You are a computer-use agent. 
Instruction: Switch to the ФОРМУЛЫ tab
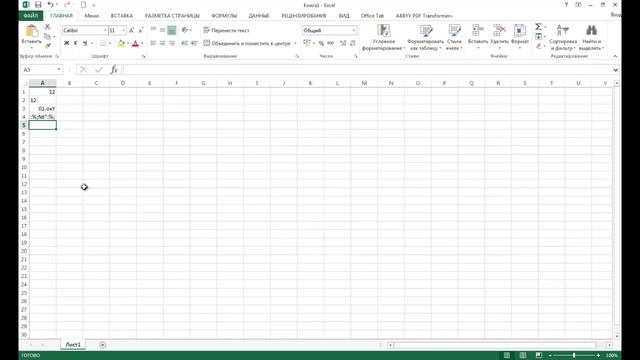point(224,16)
